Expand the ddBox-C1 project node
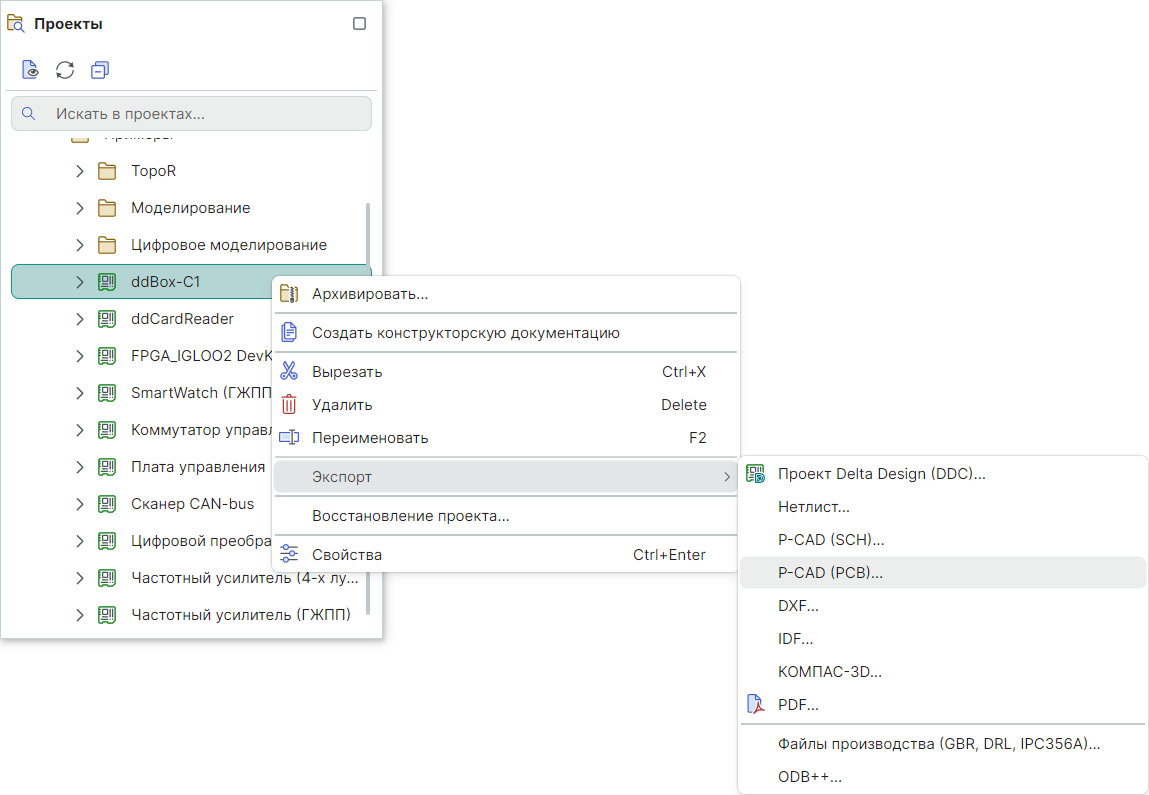 point(80,282)
